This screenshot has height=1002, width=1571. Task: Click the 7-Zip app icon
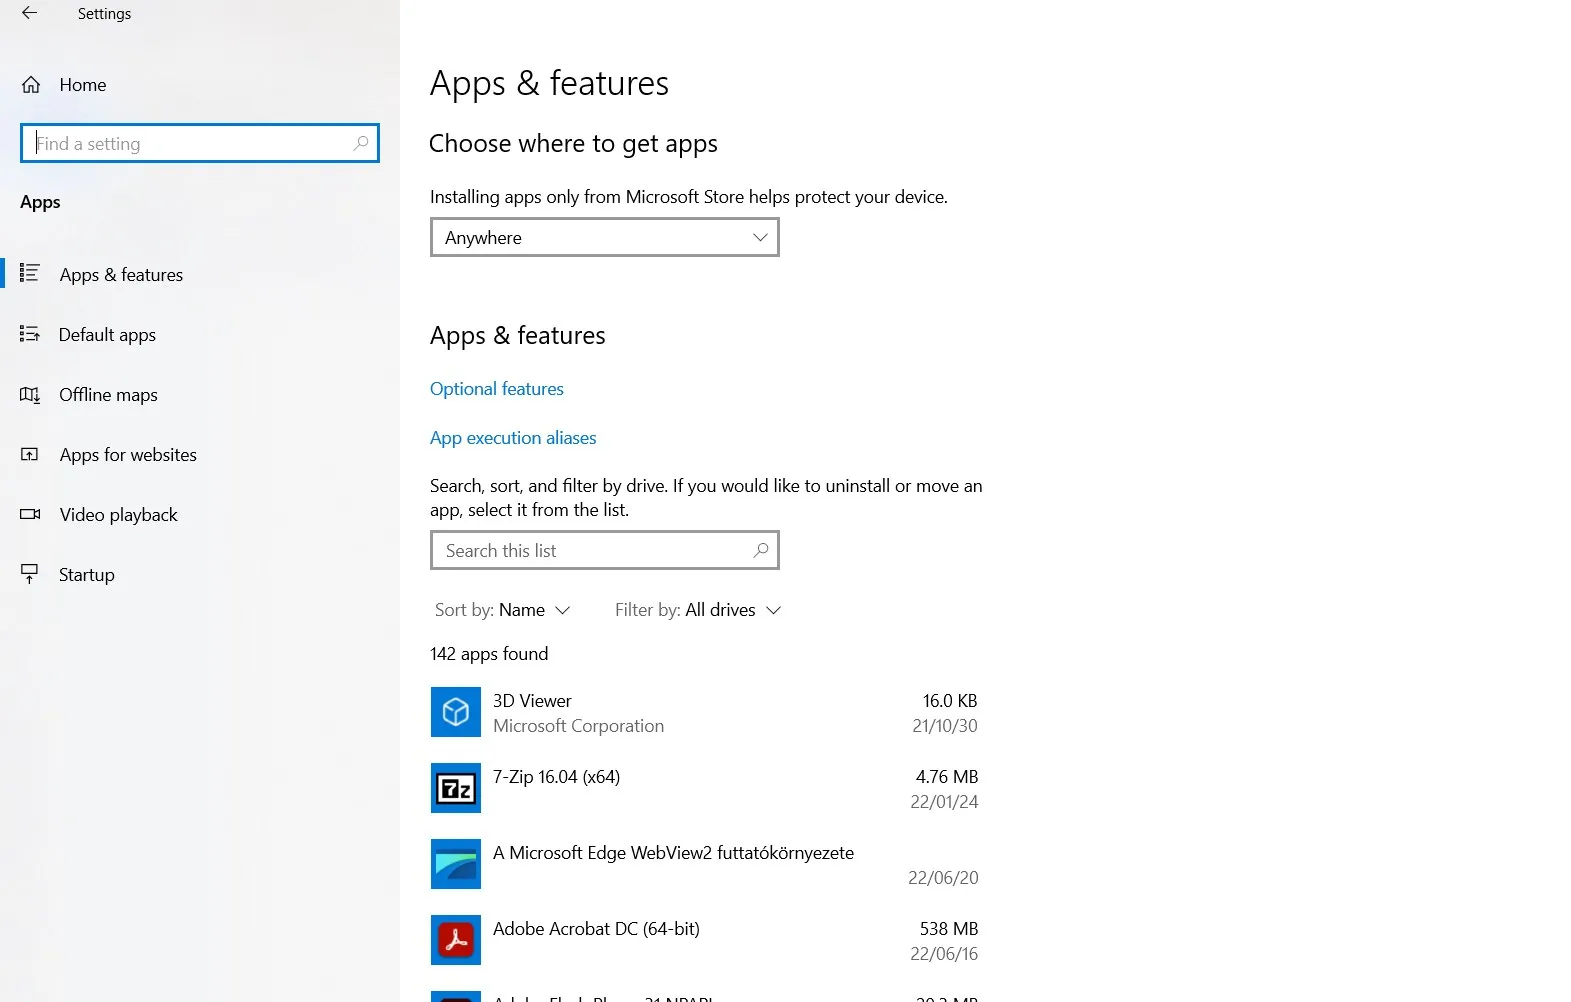(456, 788)
